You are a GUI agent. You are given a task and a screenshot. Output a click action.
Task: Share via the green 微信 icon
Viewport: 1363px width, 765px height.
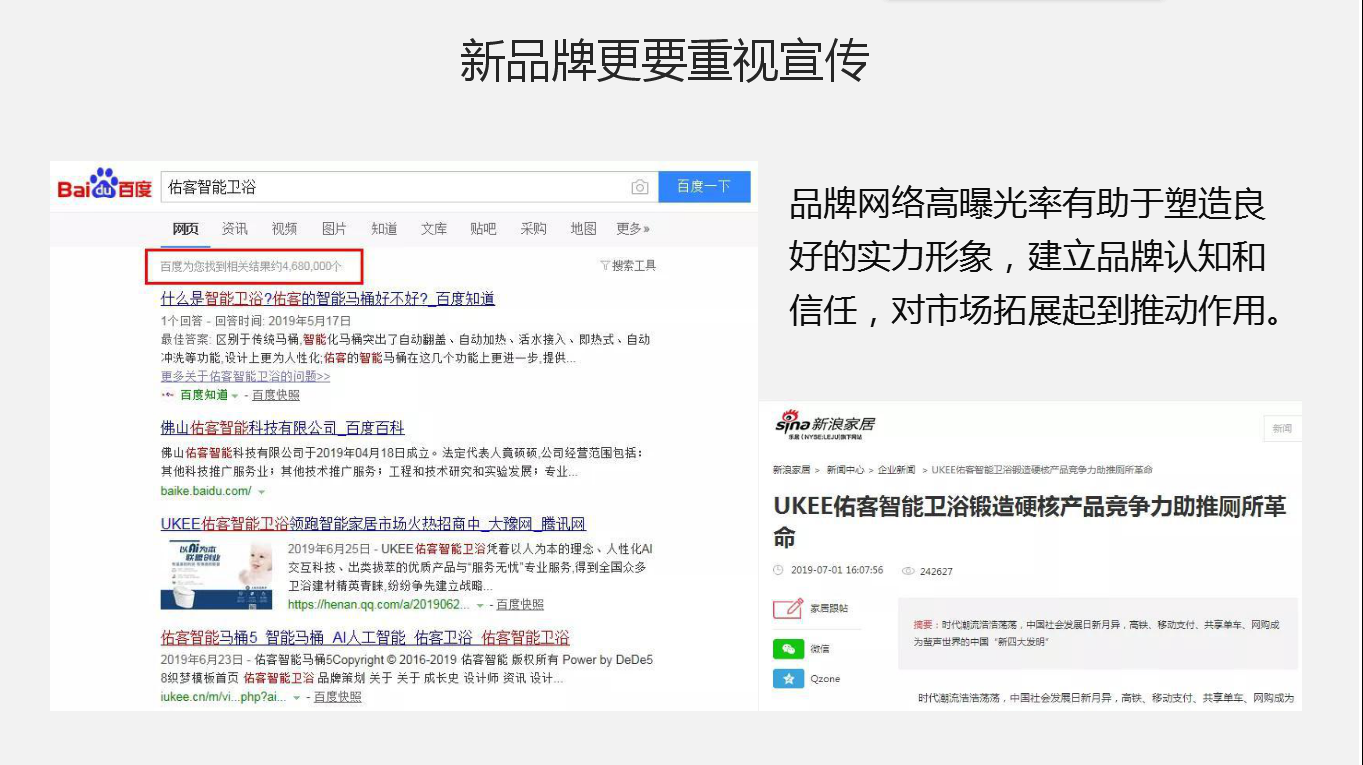tap(788, 649)
